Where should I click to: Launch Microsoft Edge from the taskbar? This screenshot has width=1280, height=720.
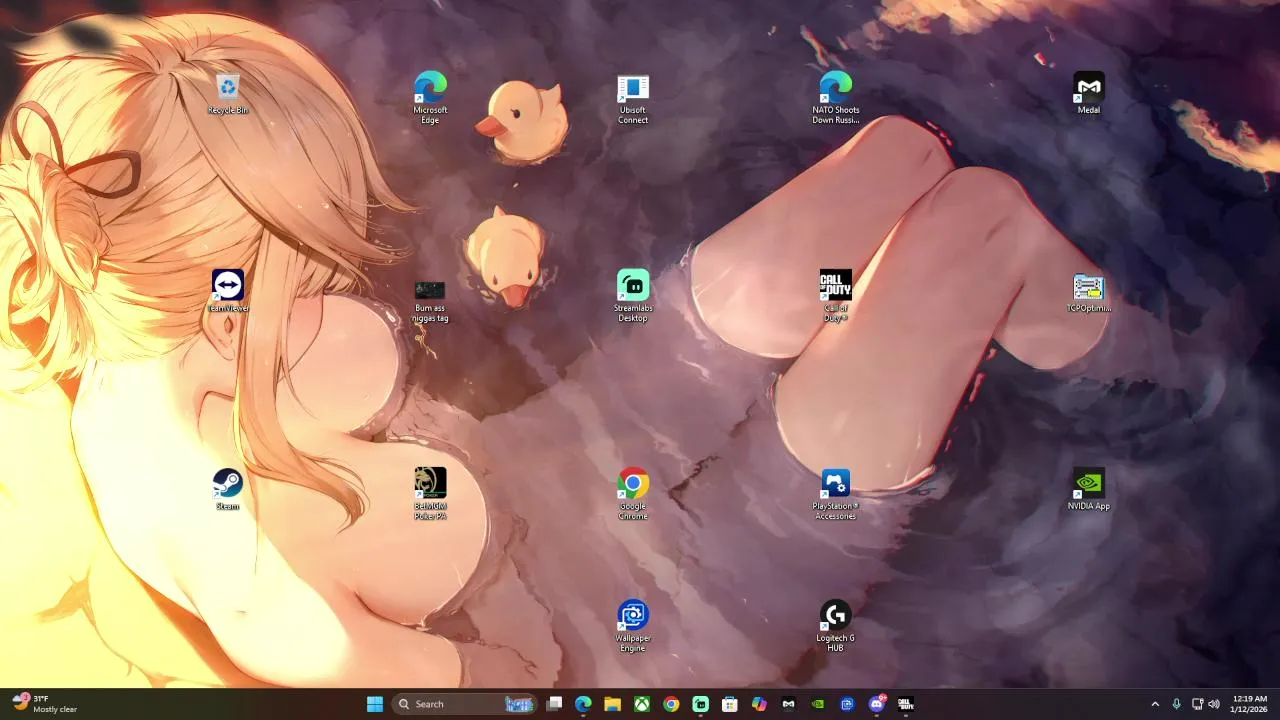pos(583,704)
